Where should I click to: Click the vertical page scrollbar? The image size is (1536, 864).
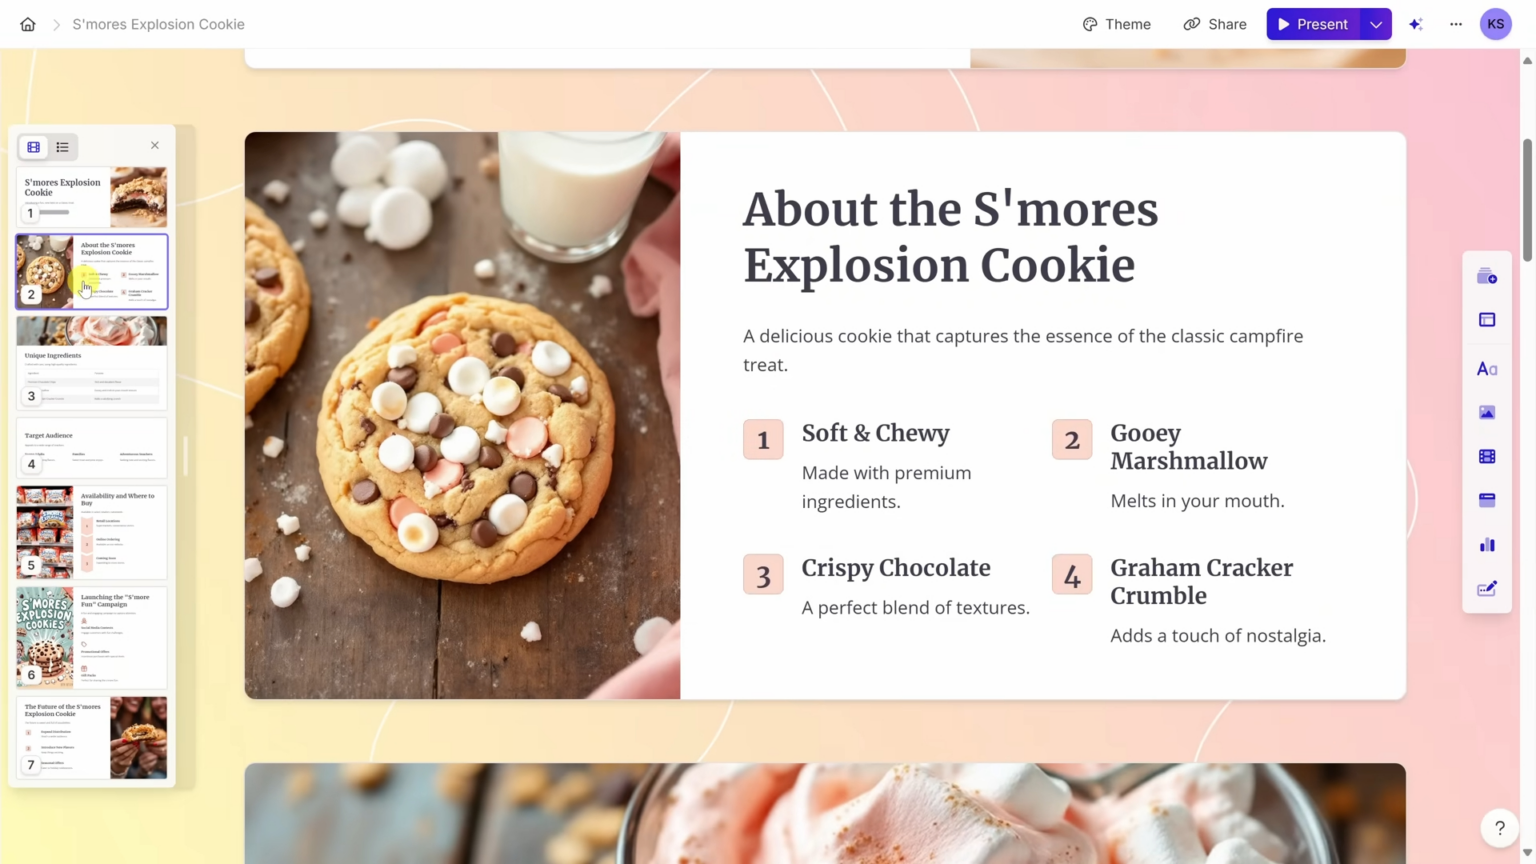1527,200
